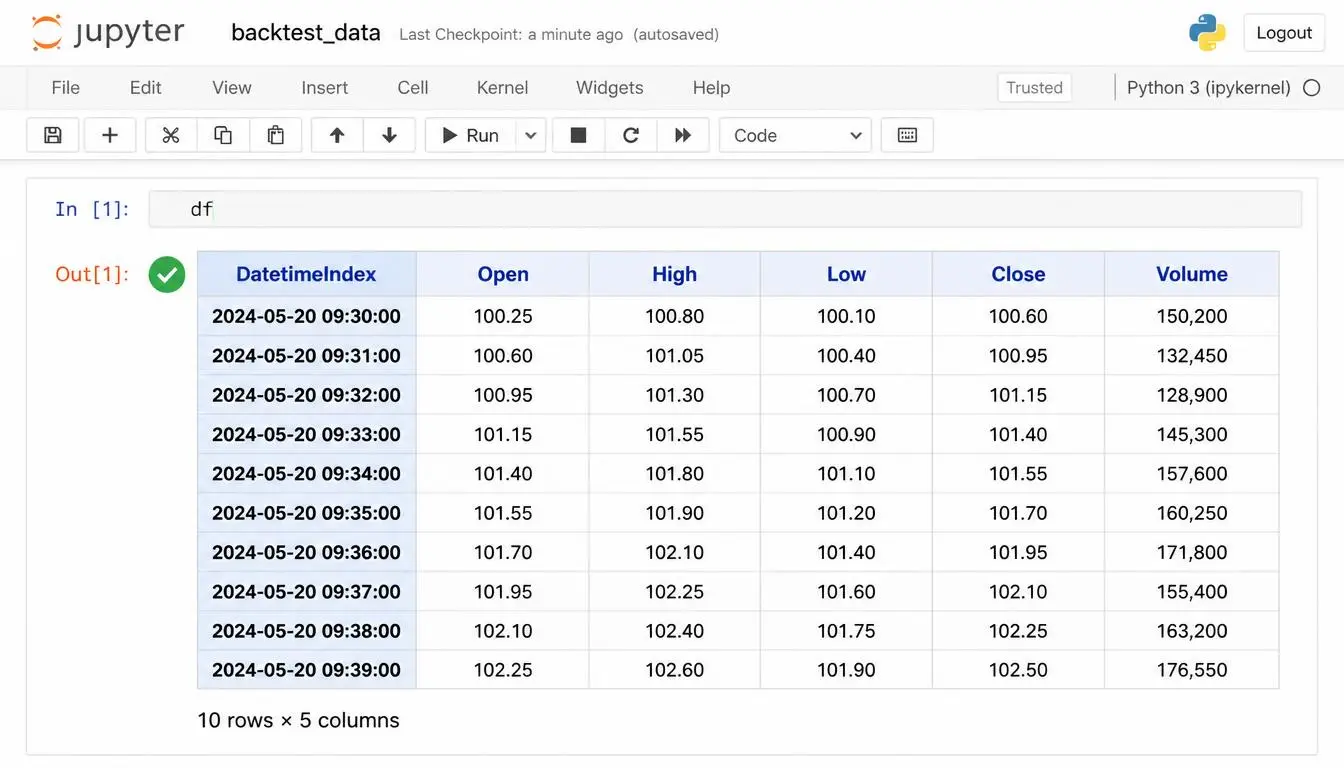
Task: Click the High value 102.10
Action: pyautogui.click(x=674, y=552)
